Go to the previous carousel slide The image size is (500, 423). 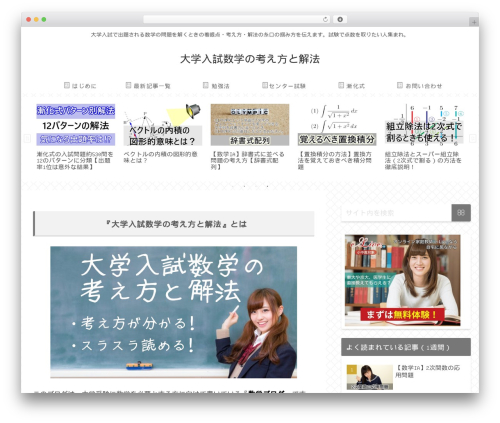pyautogui.click(x=27, y=138)
